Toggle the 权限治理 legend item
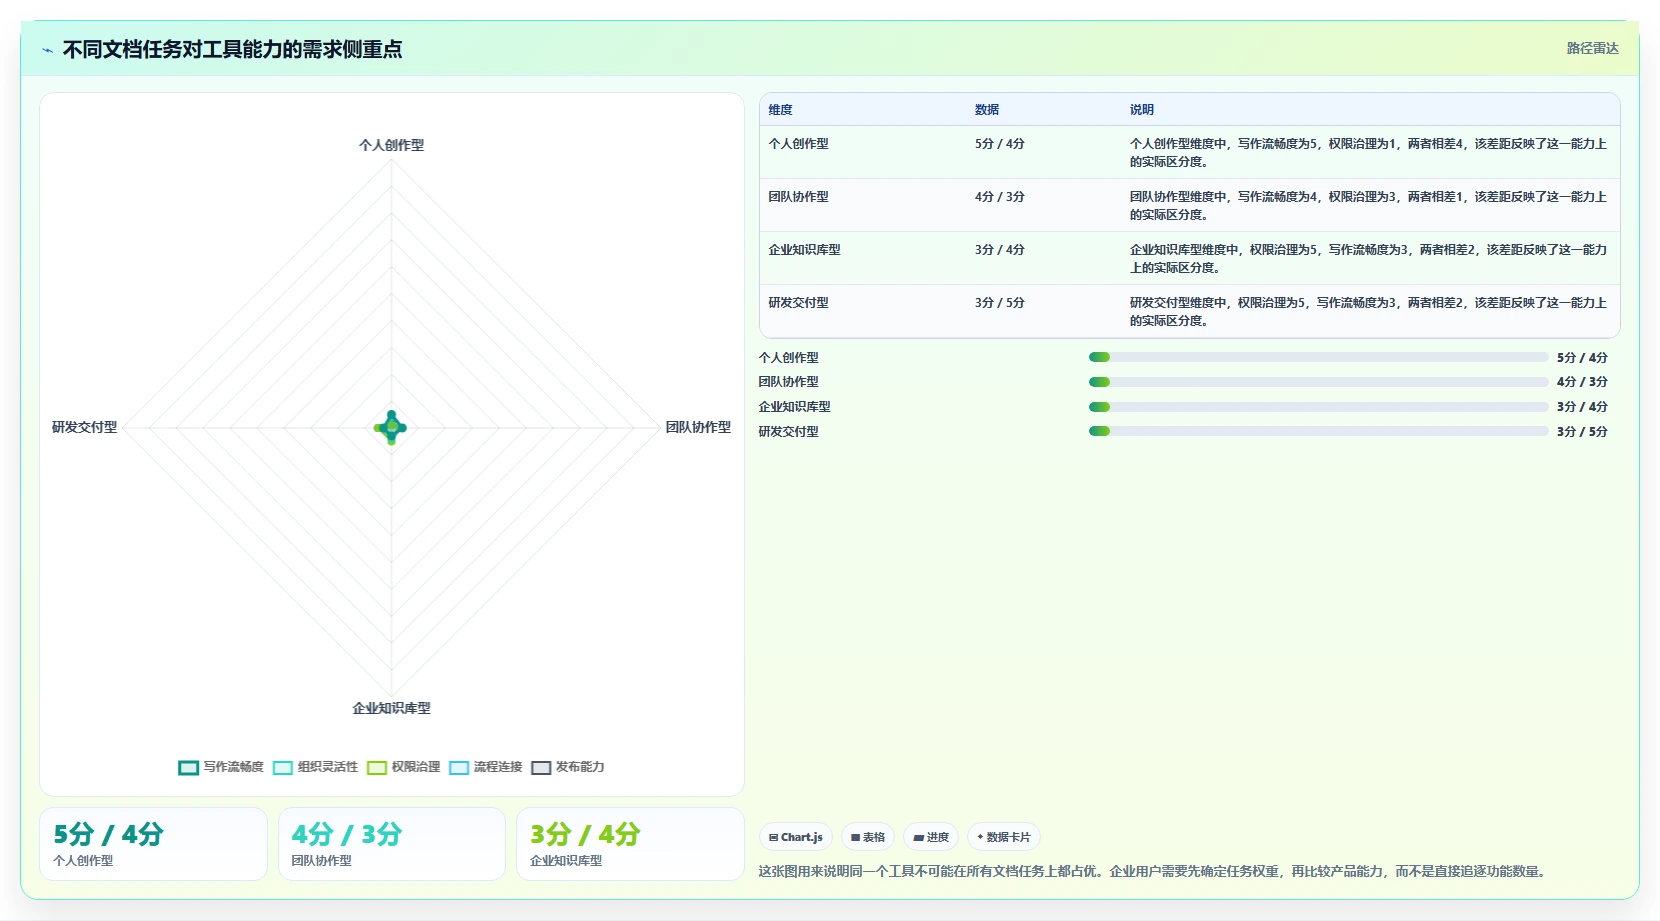The width and height of the screenshot is (1660, 921). 404,767
